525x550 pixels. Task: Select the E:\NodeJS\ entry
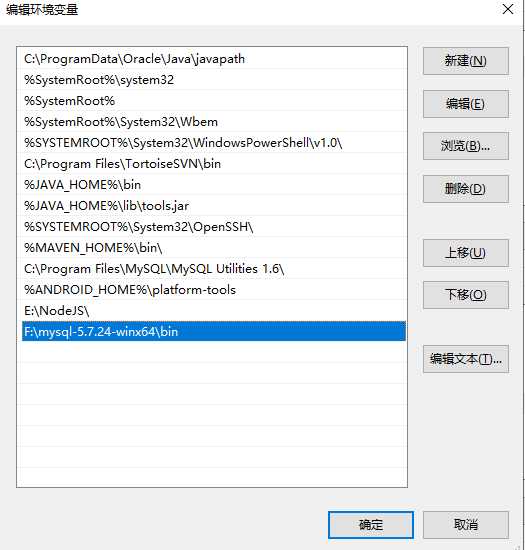click(214, 311)
